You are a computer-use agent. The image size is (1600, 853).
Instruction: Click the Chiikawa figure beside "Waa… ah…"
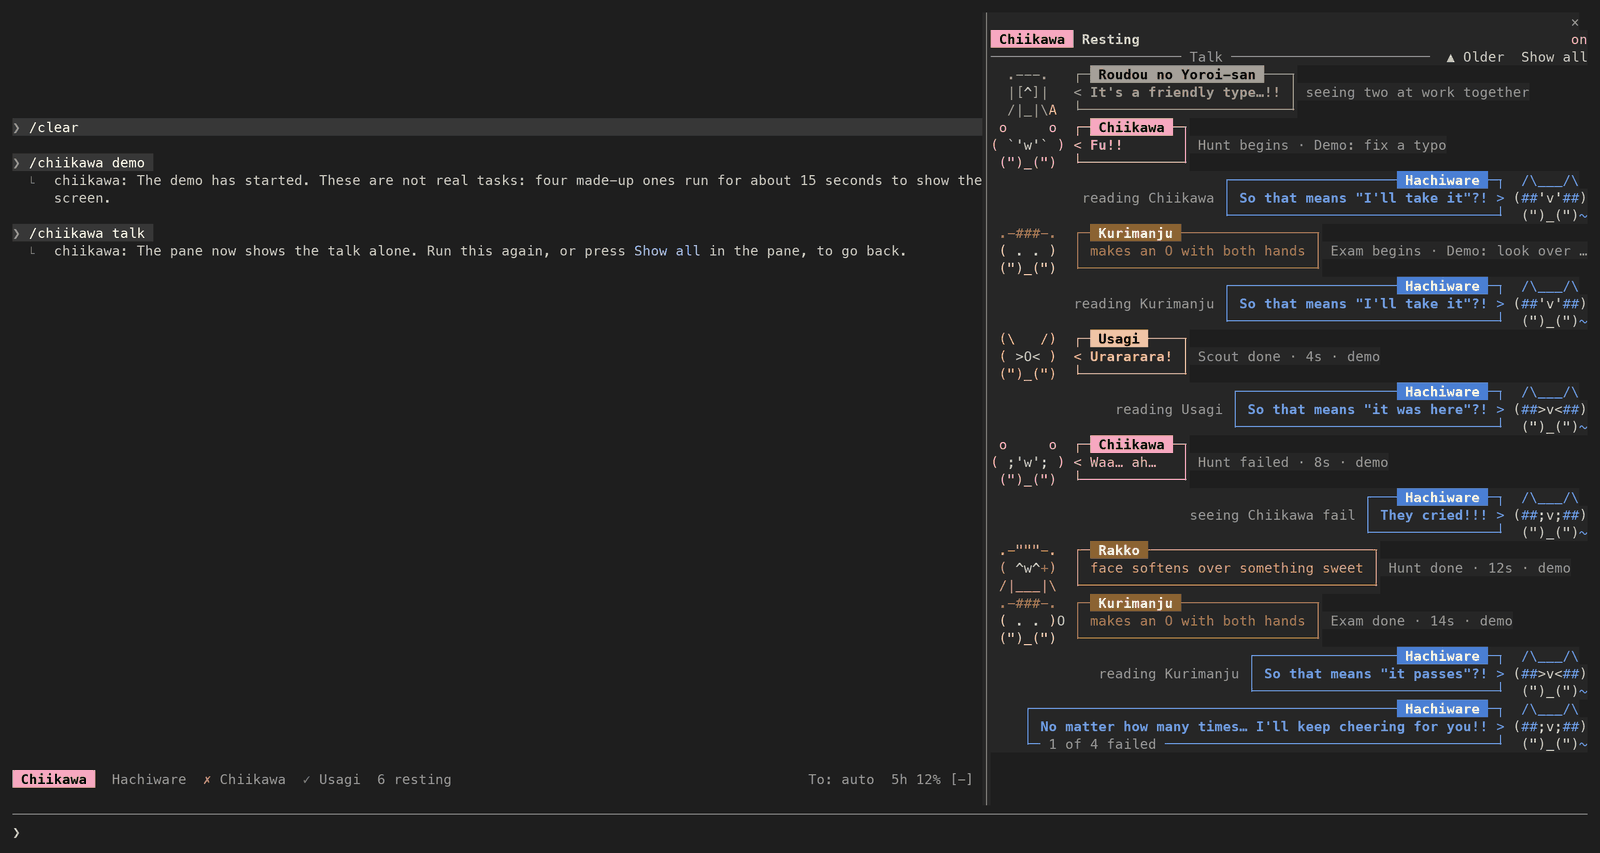pyautogui.click(x=1028, y=462)
